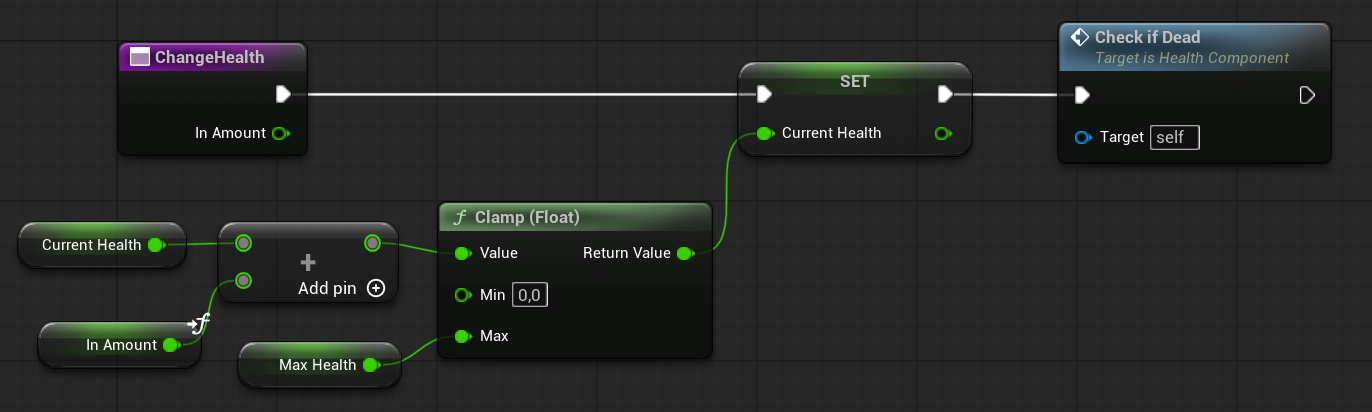Click the Add pin plus icon
The height and width of the screenshot is (412, 1372).
[x=376, y=288]
